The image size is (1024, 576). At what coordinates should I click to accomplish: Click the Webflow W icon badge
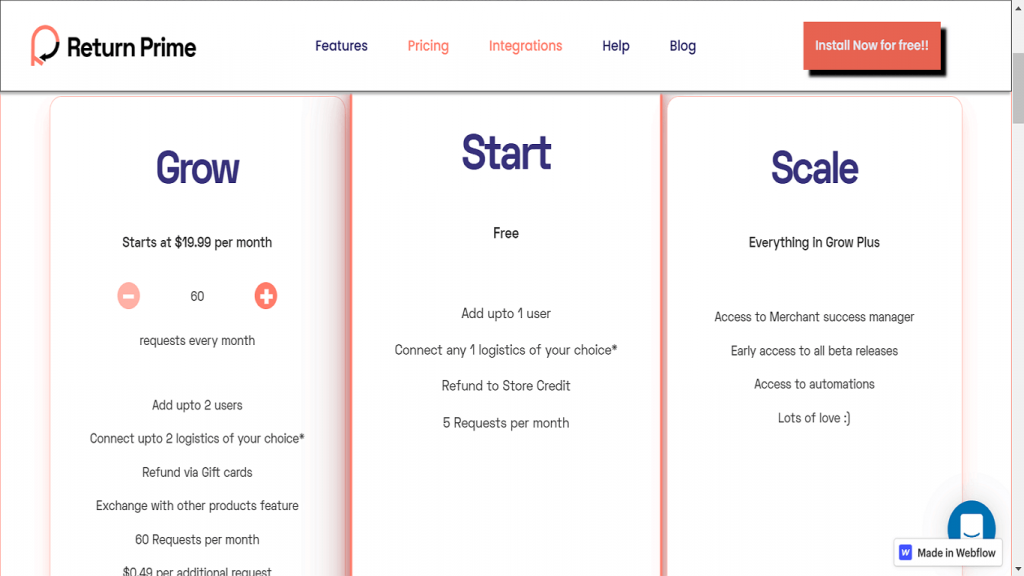pyautogui.click(x=905, y=552)
